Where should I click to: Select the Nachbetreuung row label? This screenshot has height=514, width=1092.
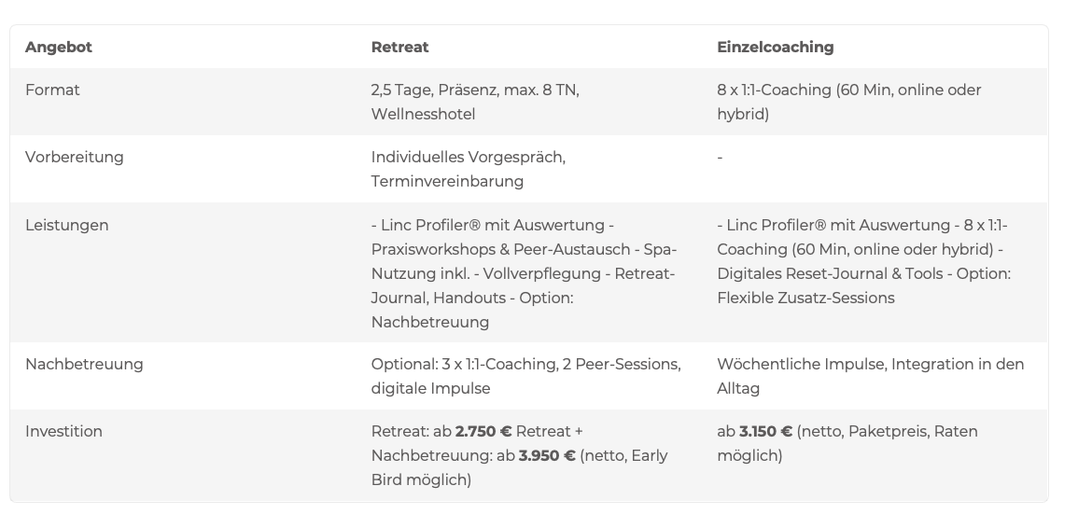[x=84, y=364]
